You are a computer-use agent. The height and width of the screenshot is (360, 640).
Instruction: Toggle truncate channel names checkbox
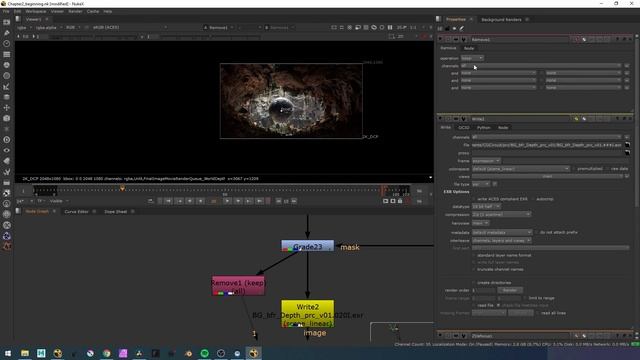[474, 269]
